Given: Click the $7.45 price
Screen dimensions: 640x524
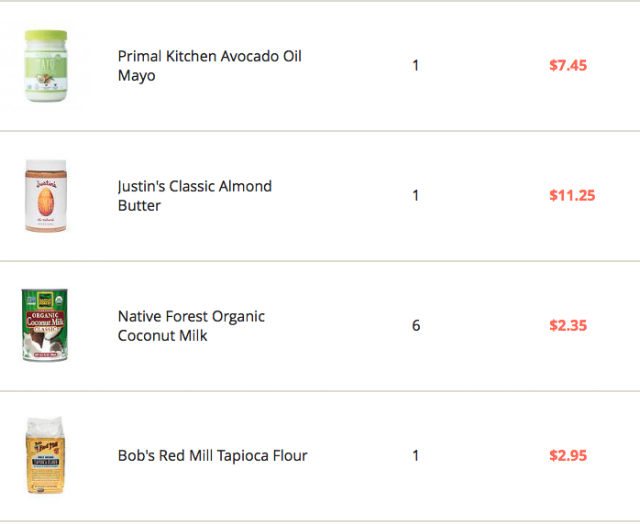Looking at the screenshot, I should [x=568, y=66].
